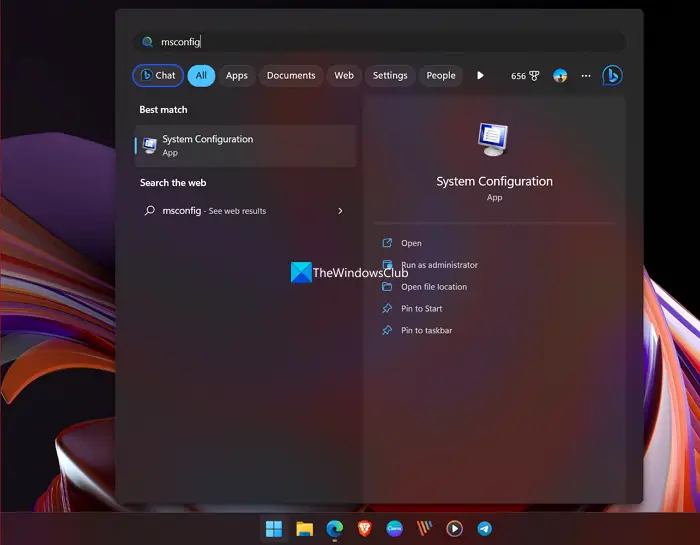Switch to the Apps filter tab

click(x=237, y=76)
